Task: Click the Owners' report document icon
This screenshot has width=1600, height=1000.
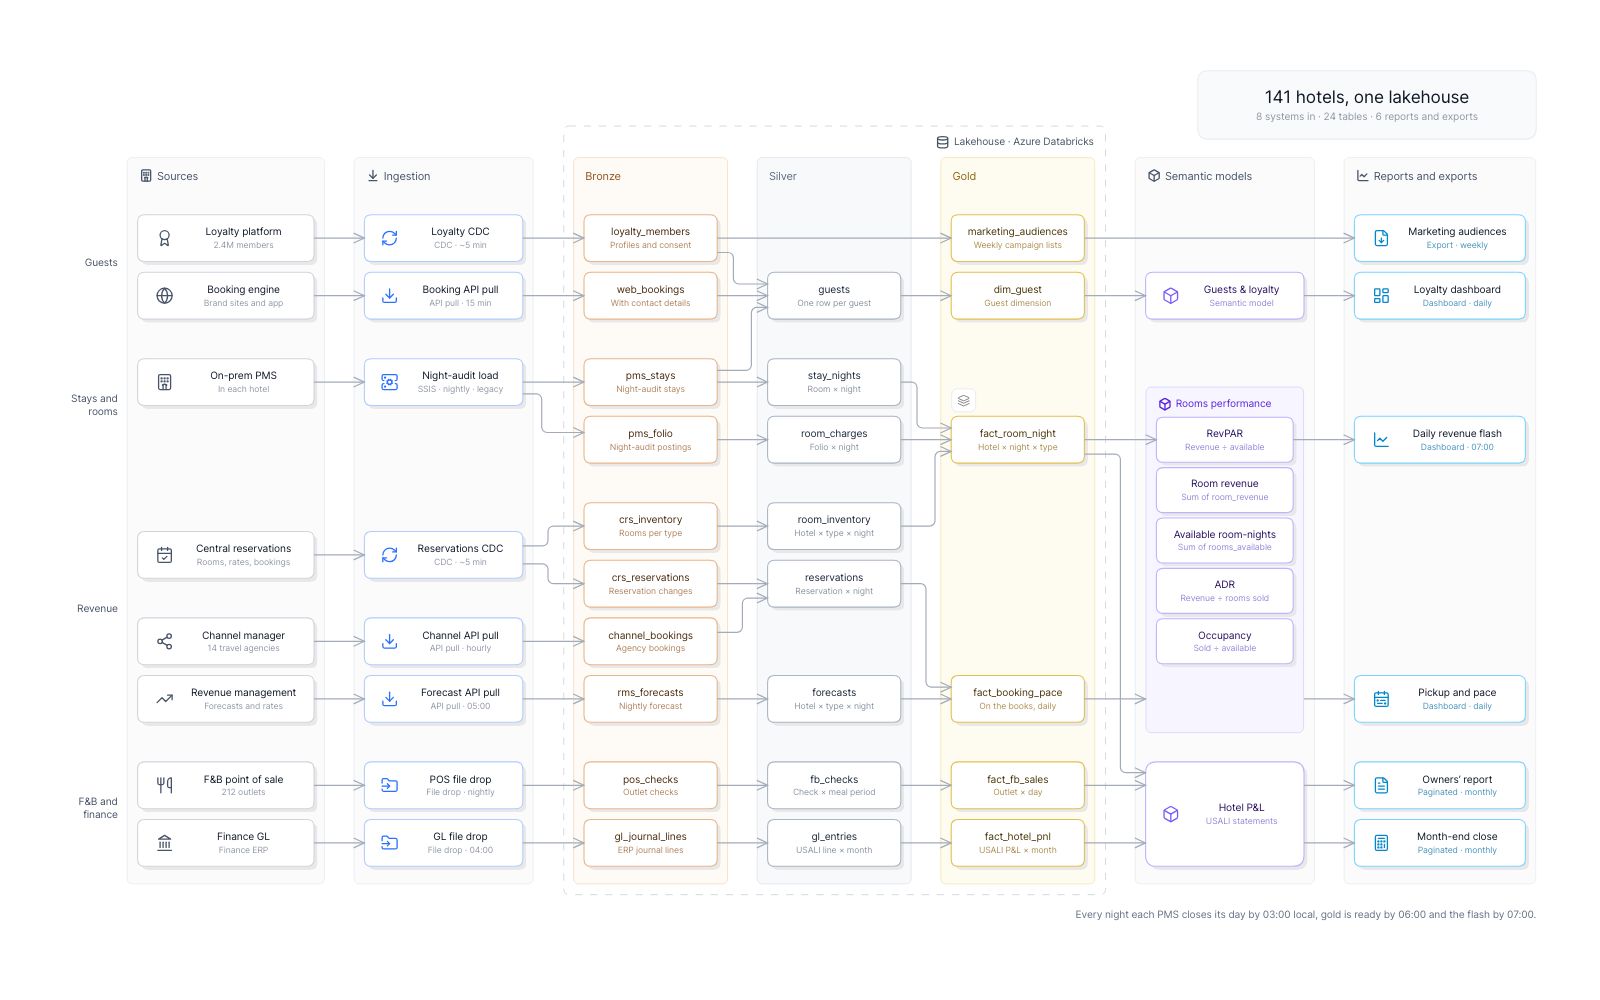Action: tap(1381, 785)
